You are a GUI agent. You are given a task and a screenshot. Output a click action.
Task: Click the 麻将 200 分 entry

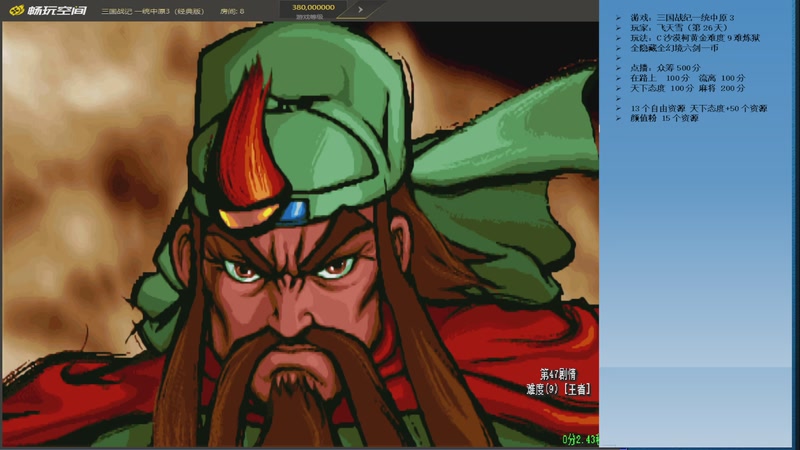point(722,88)
